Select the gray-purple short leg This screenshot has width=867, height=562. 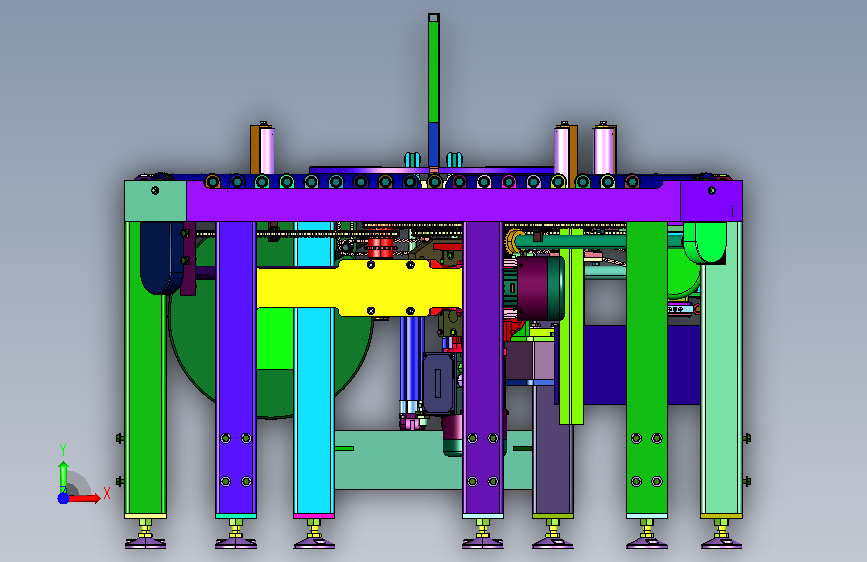point(553,451)
